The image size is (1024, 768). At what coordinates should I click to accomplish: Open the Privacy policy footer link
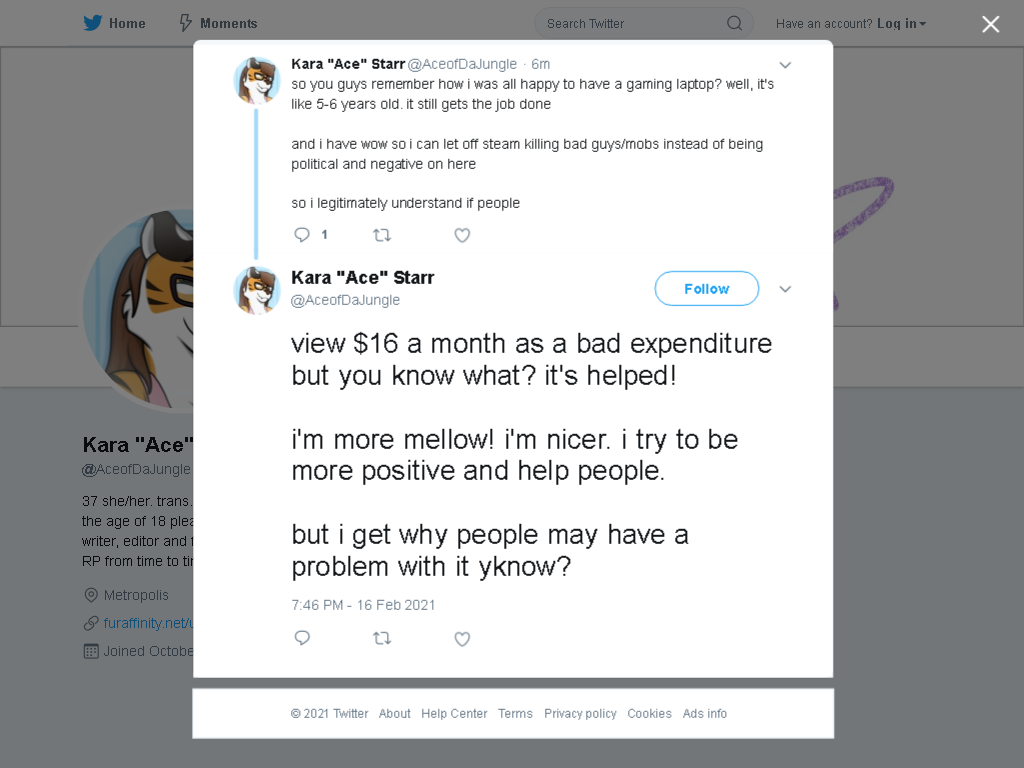(x=580, y=713)
